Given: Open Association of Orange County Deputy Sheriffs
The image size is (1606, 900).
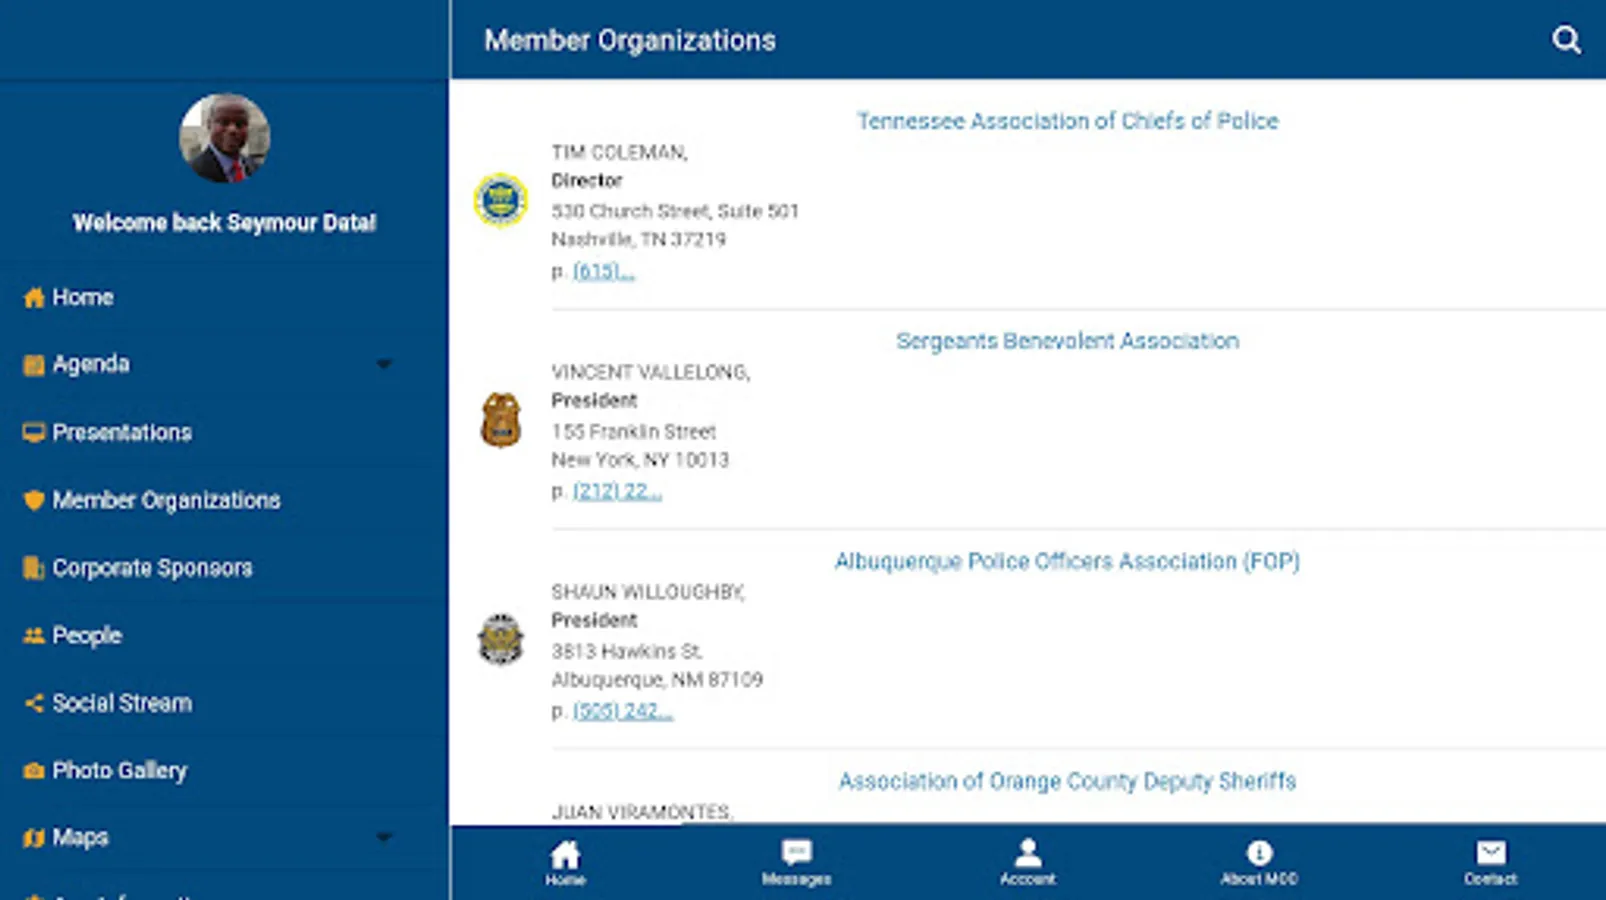Looking at the screenshot, I should point(1067,781).
